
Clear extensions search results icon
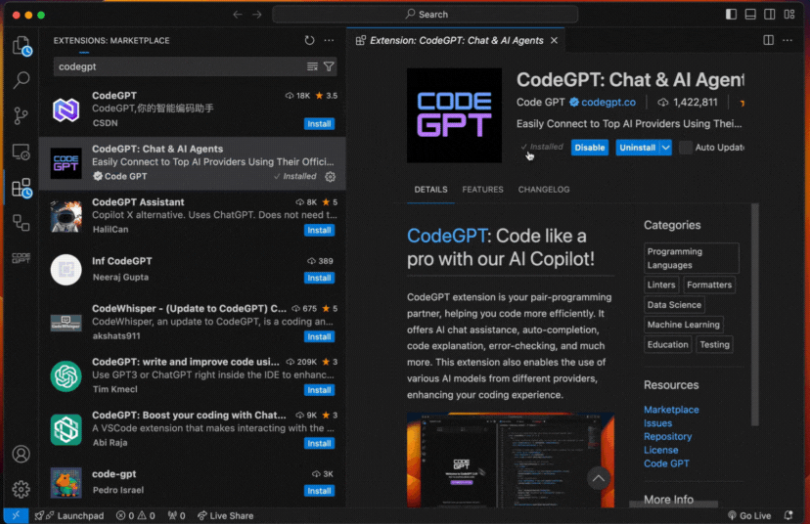312,67
